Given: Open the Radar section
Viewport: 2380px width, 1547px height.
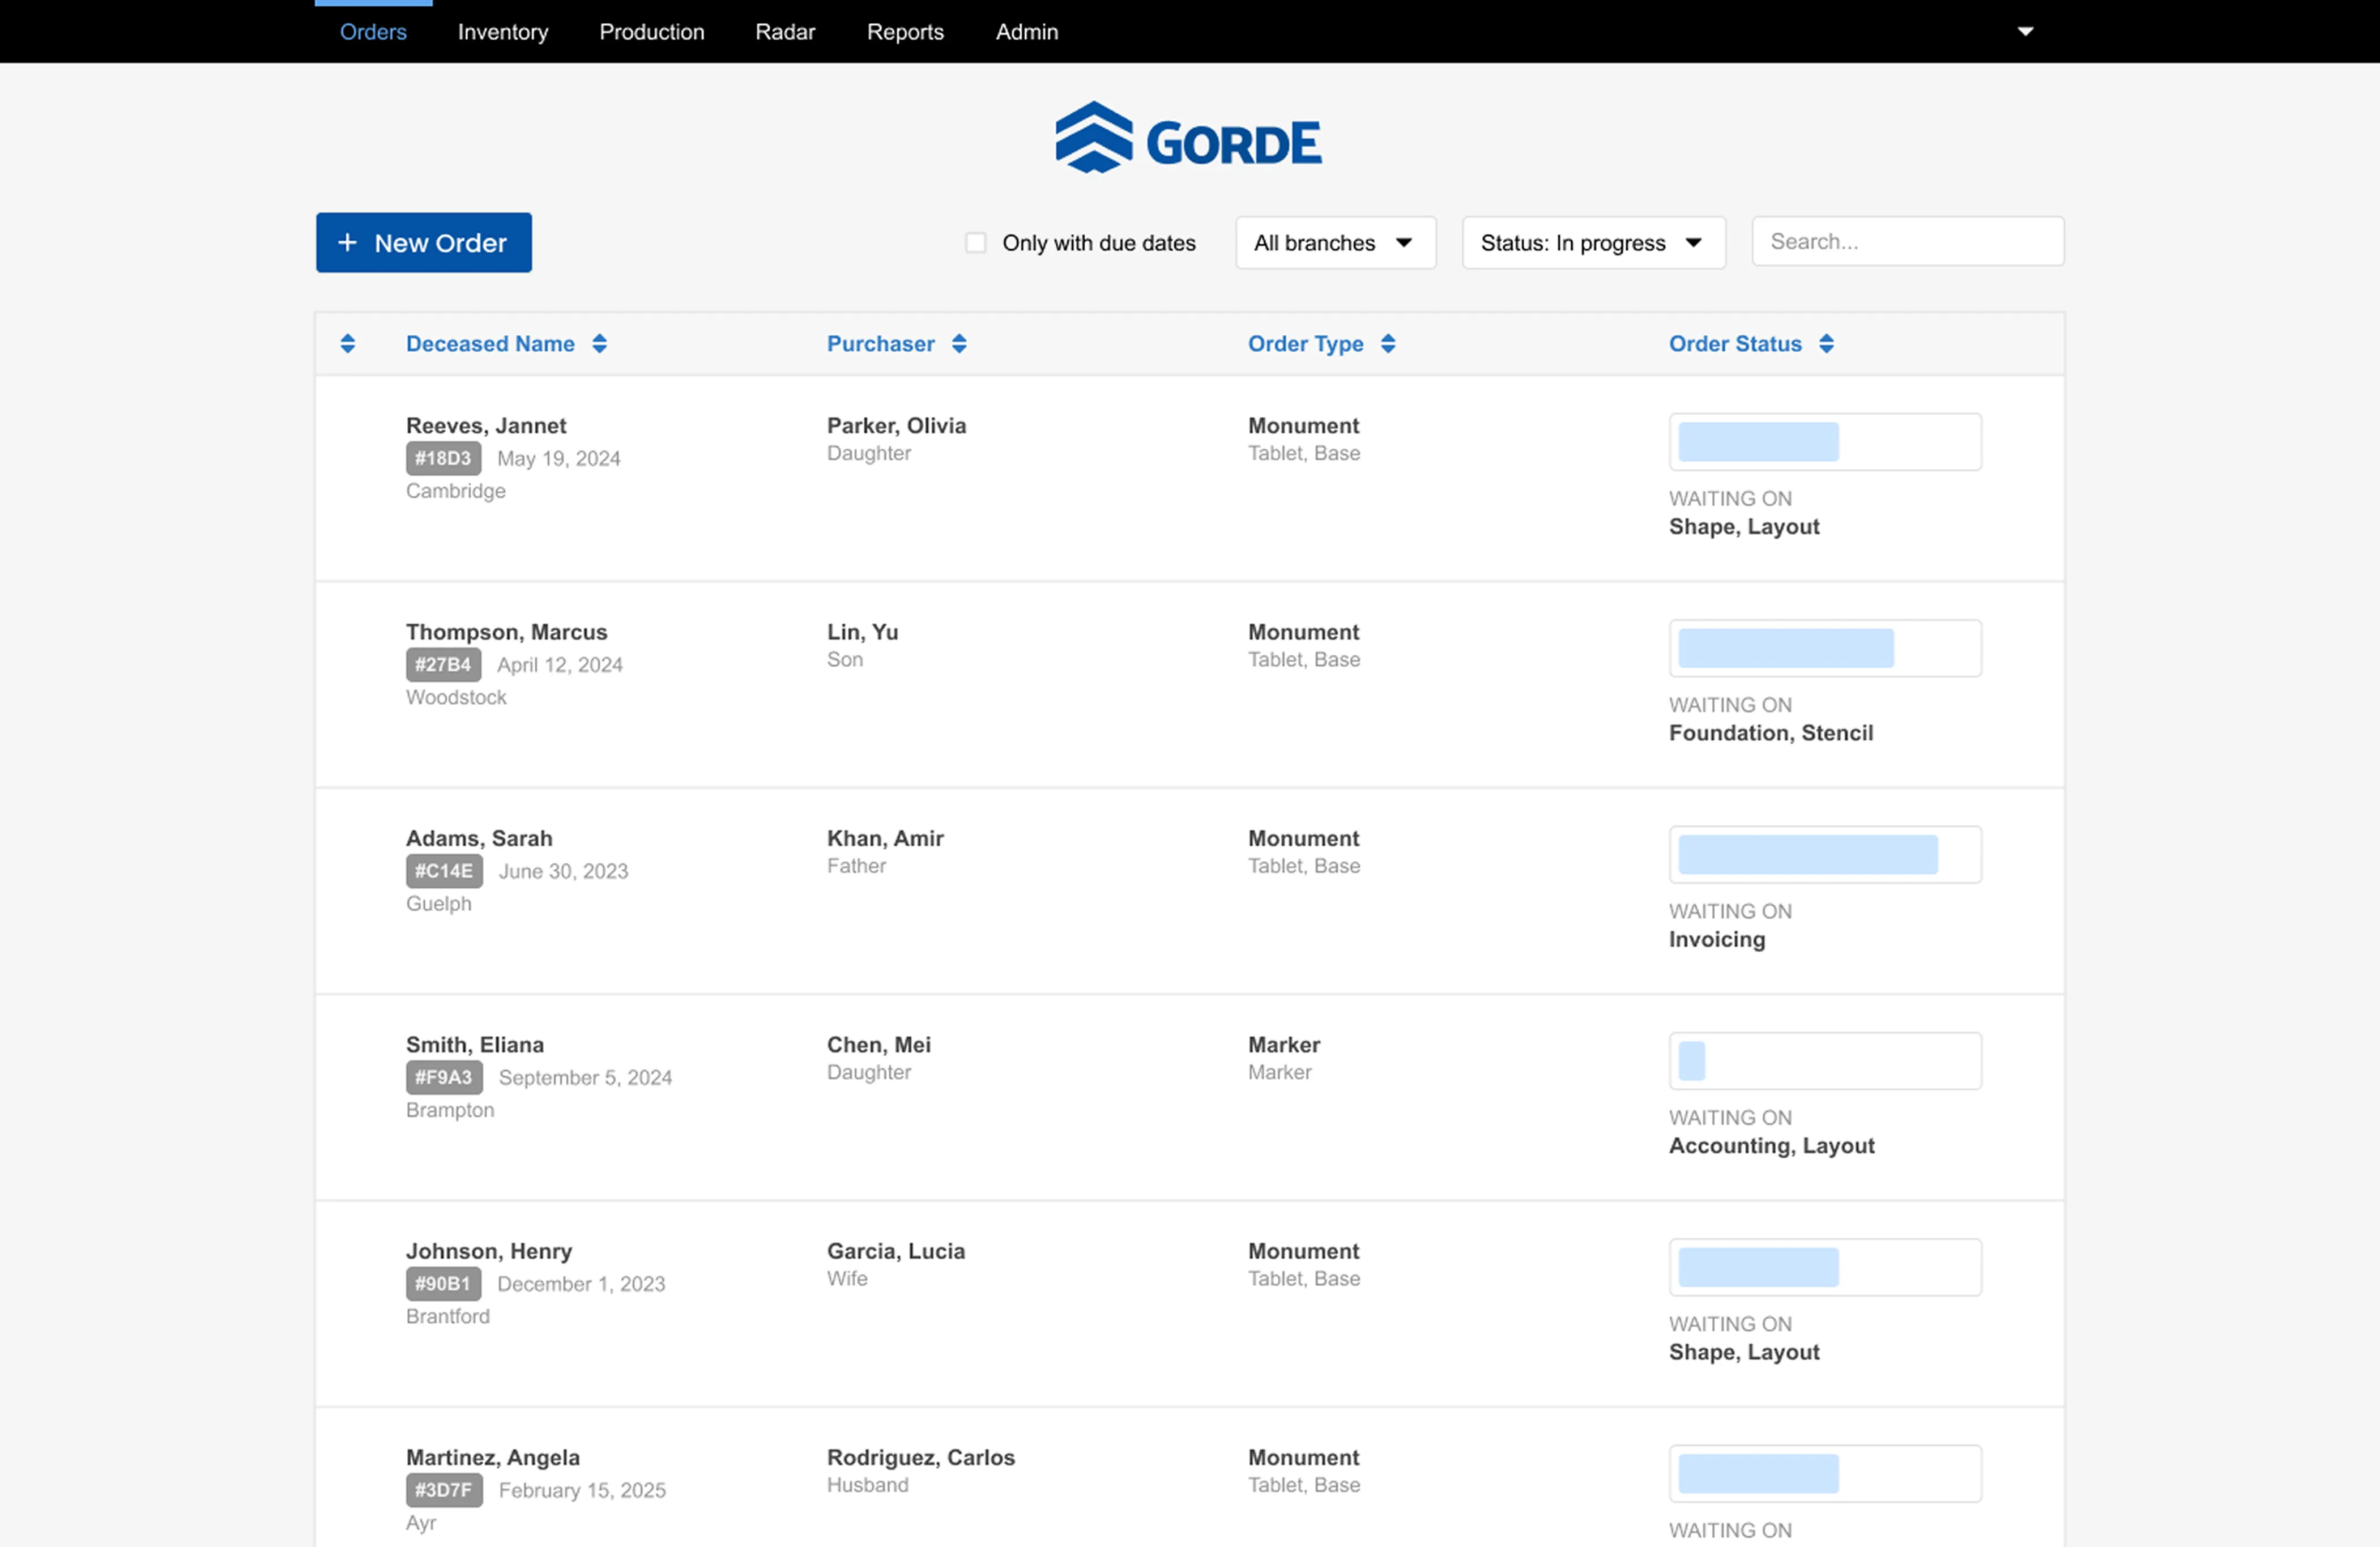Looking at the screenshot, I should (x=785, y=31).
